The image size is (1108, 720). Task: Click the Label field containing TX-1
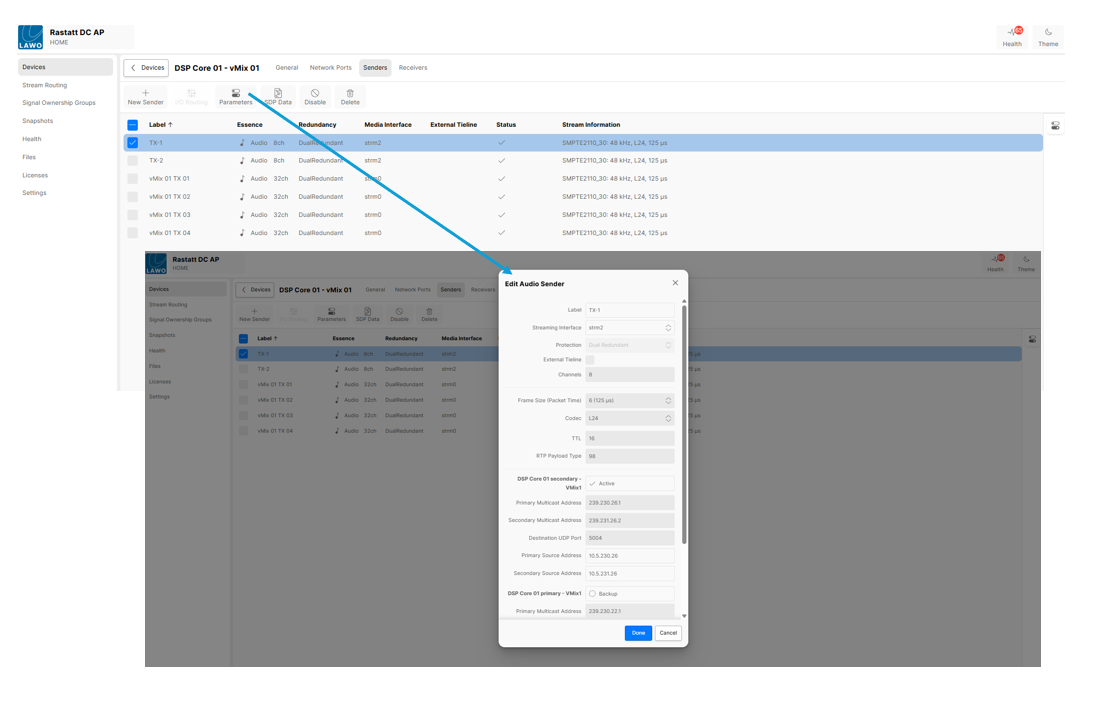click(629, 310)
